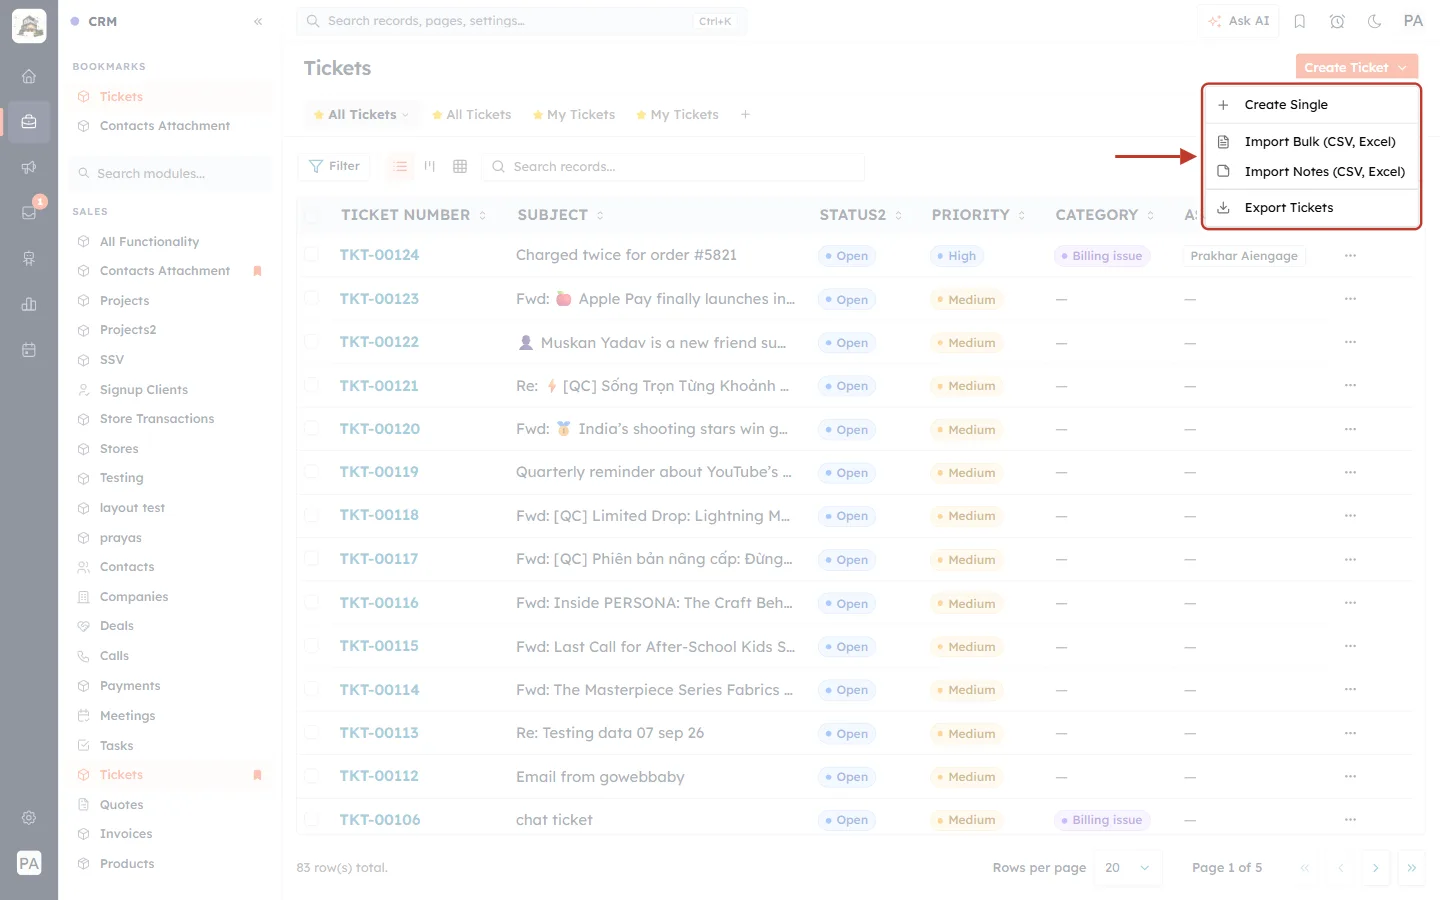Switch to the list view icon
Screen dimensions: 1440x900
pos(400,166)
